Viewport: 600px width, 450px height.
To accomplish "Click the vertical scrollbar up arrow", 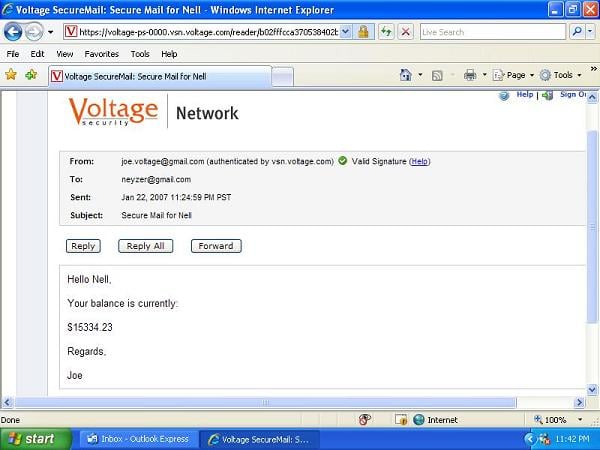I will click(592, 97).
